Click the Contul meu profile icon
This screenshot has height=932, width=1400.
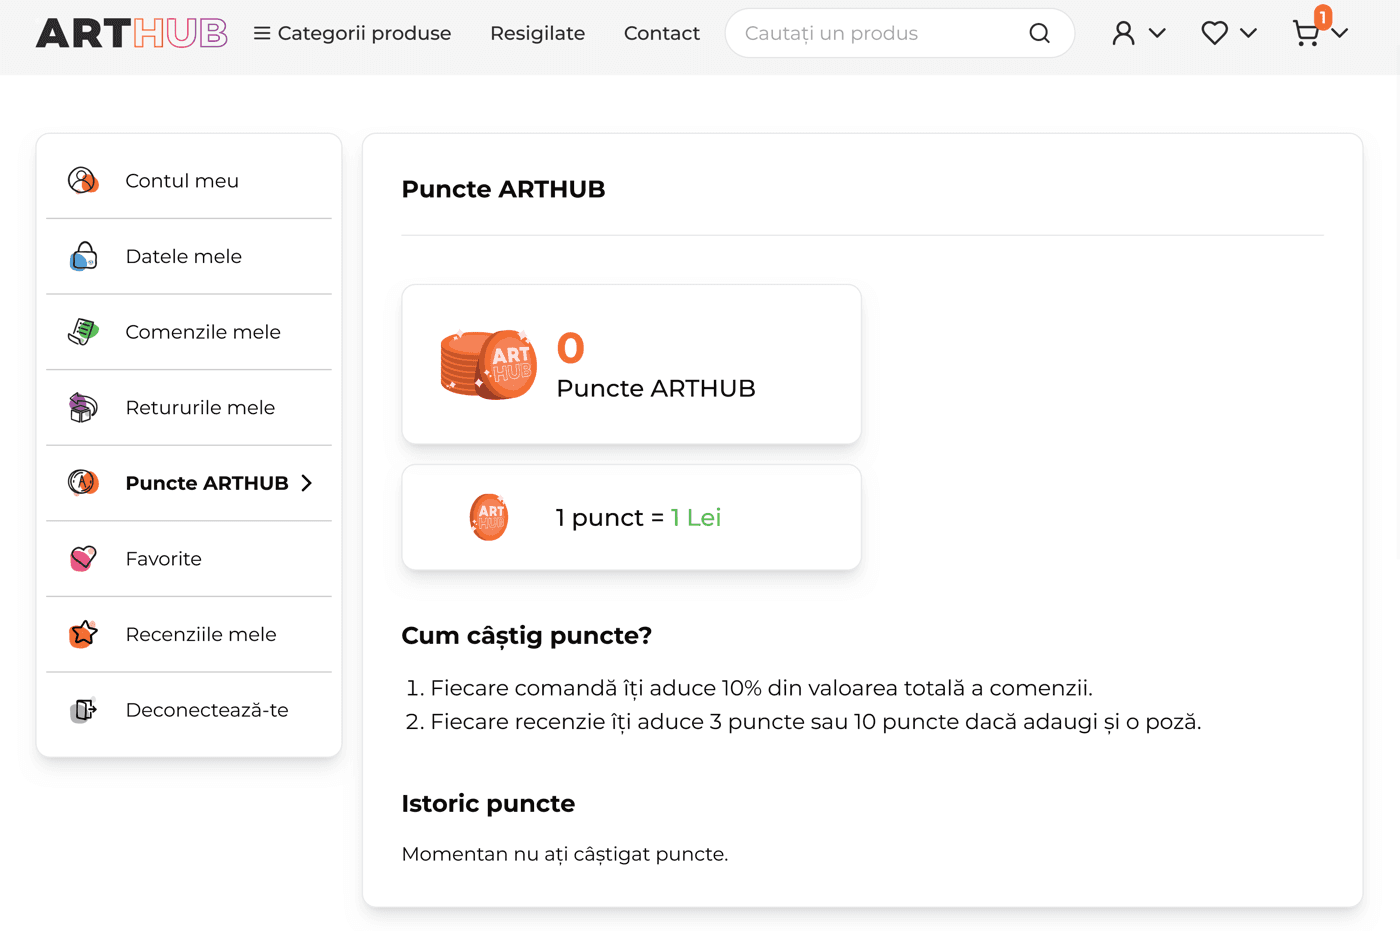[x=83, y=181]
